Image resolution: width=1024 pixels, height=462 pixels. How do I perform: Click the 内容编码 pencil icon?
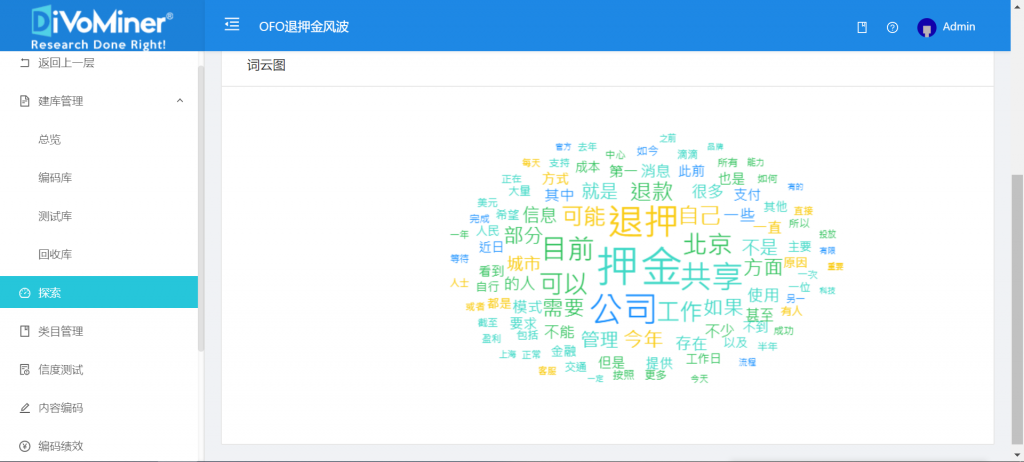(x=25, y=408)
